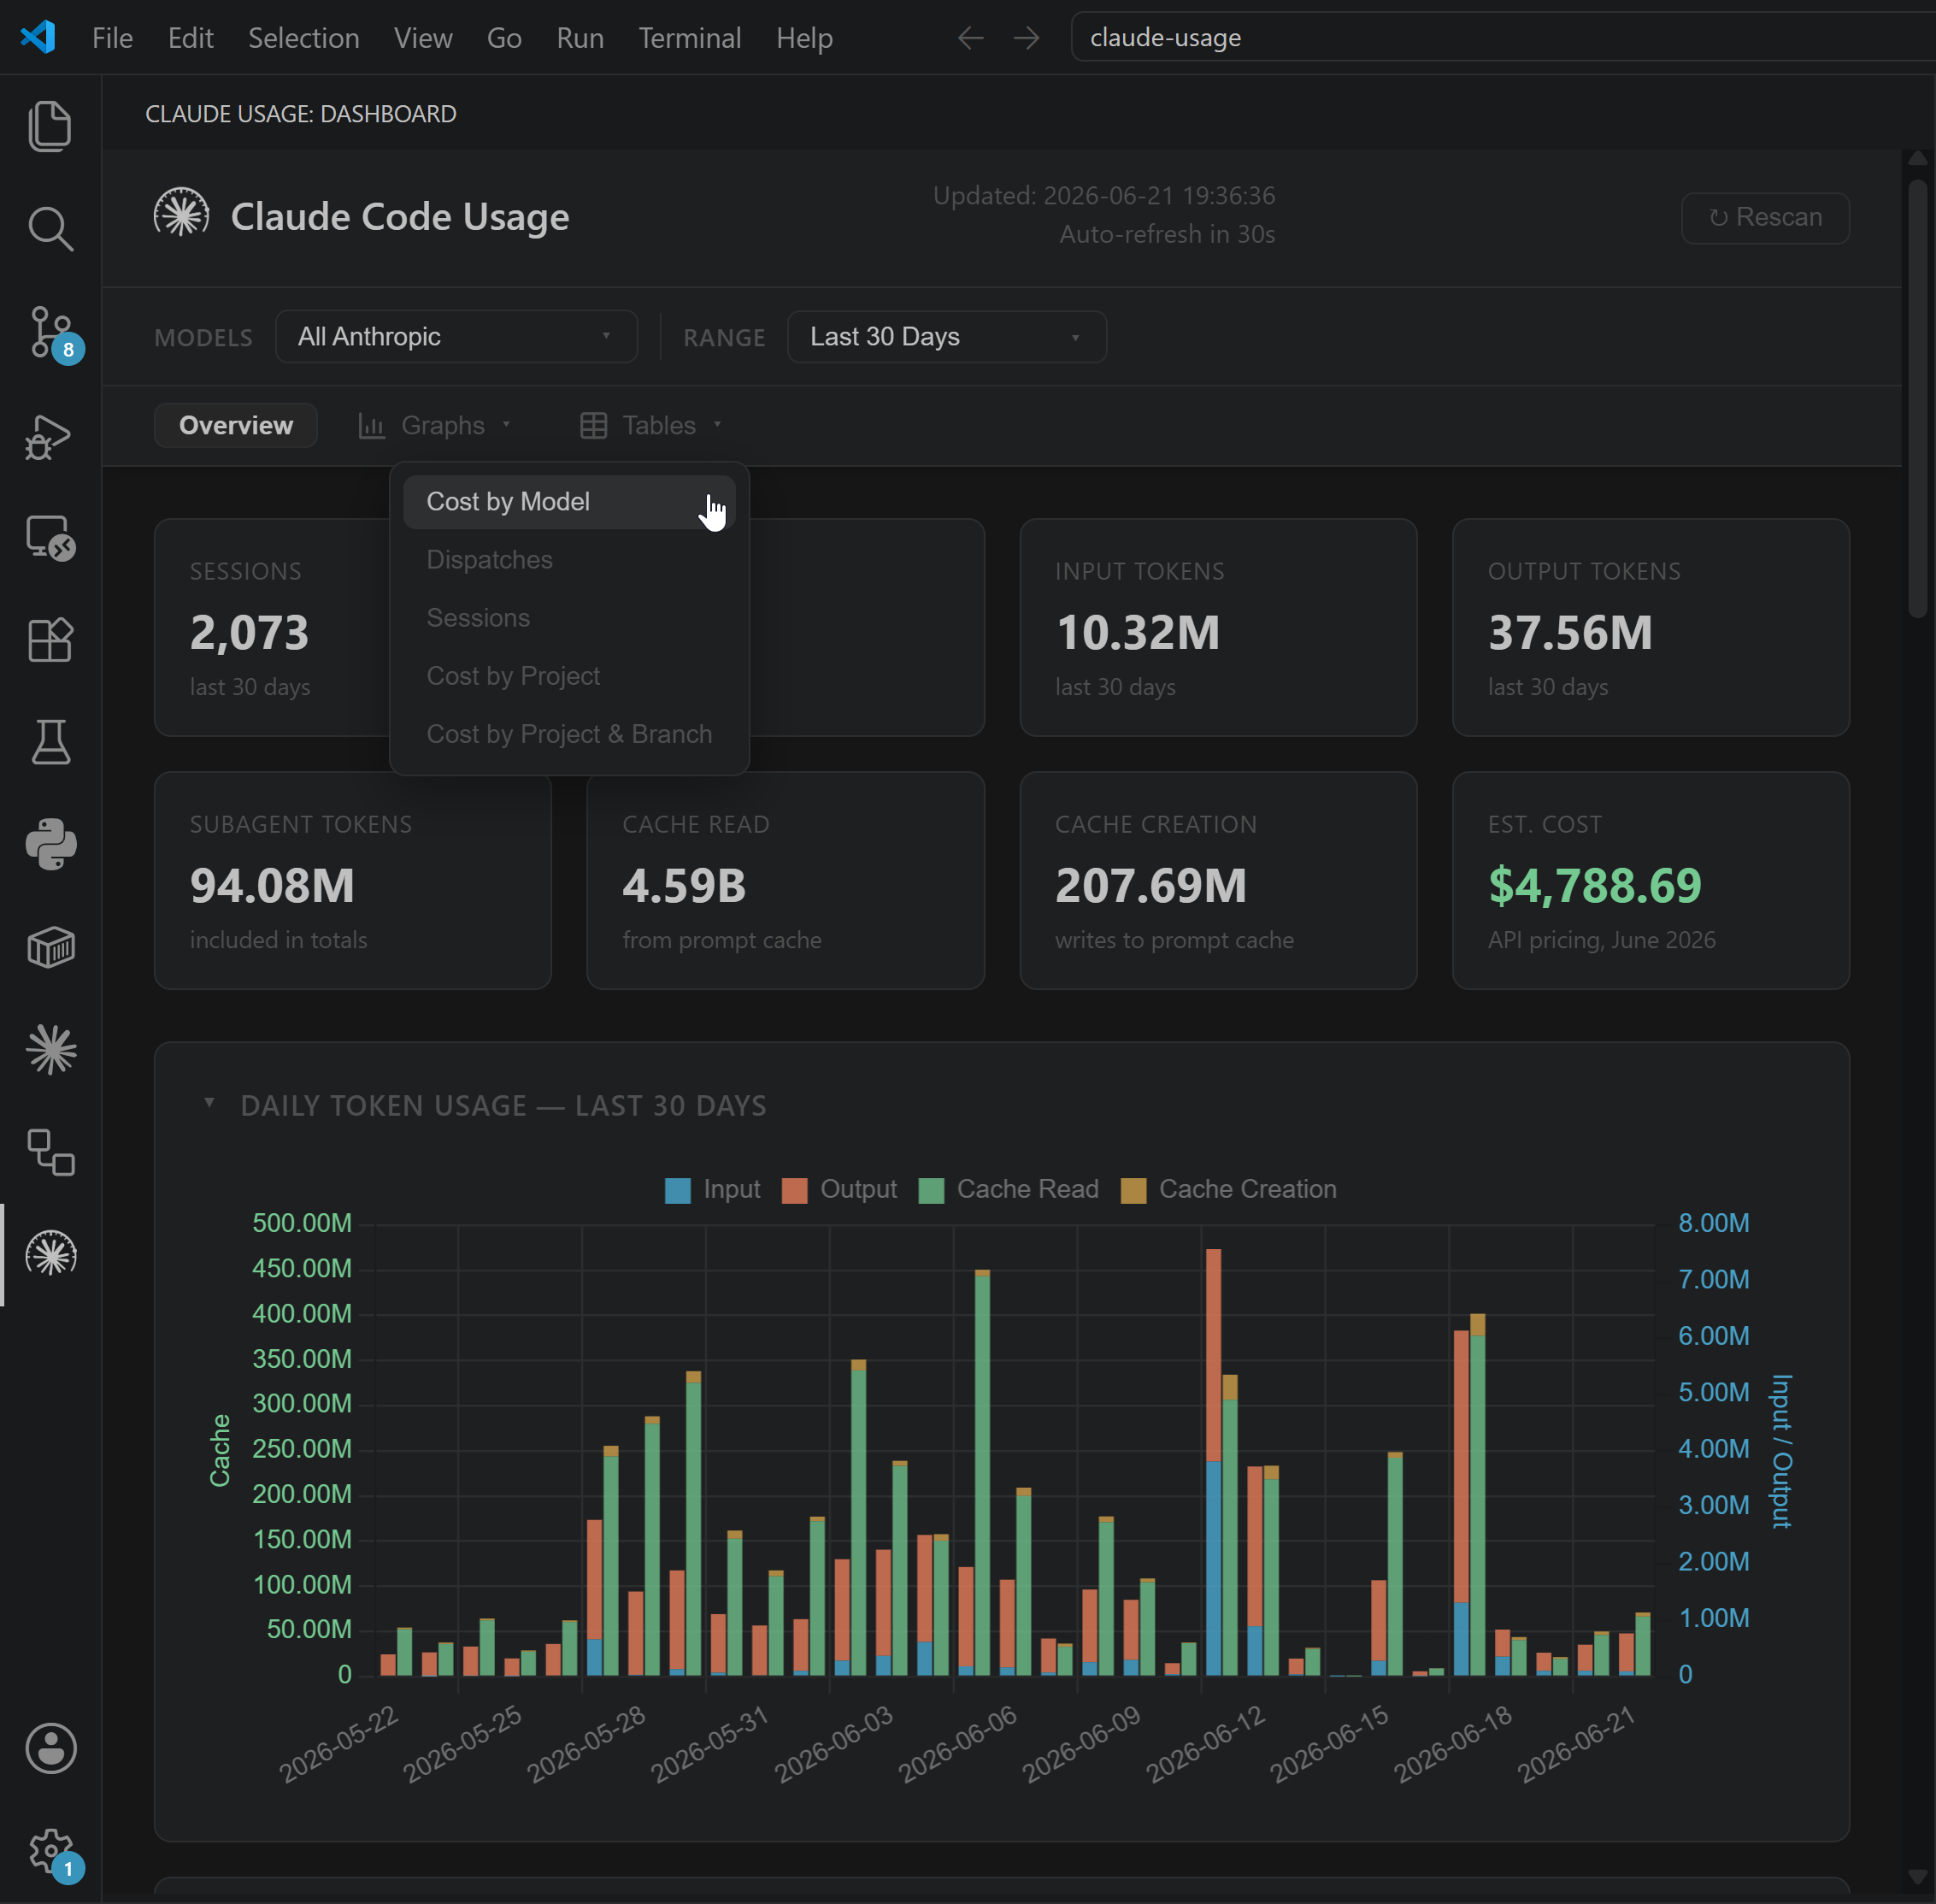Open the Remote Explorer icon
Viewport: 1936px width, 1904px height.
pyautogui.click(x=50, y=538)
